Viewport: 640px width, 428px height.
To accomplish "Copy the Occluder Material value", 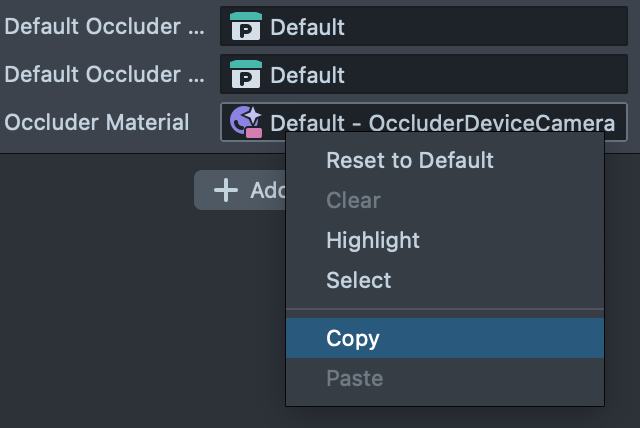I will [353, 338].
